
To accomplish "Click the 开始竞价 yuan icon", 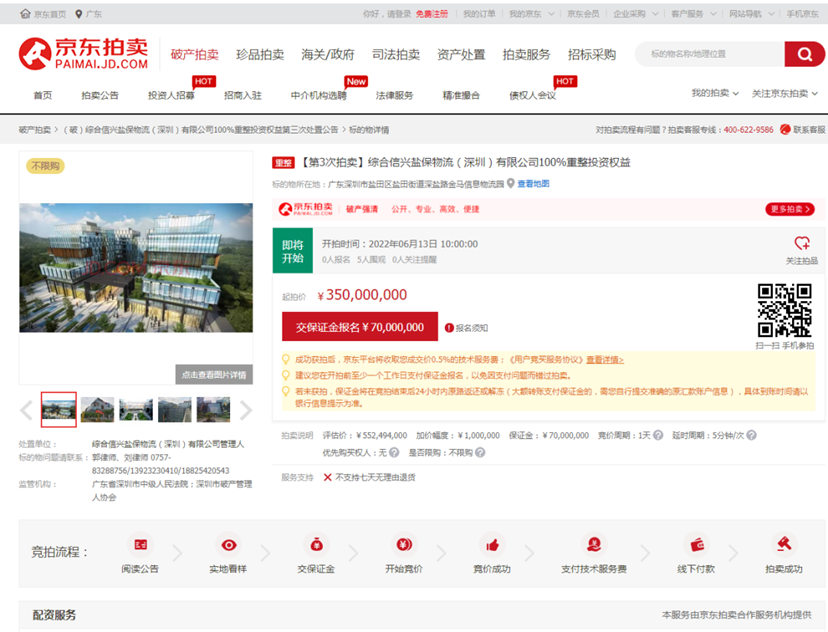I will tap(404, 544).
